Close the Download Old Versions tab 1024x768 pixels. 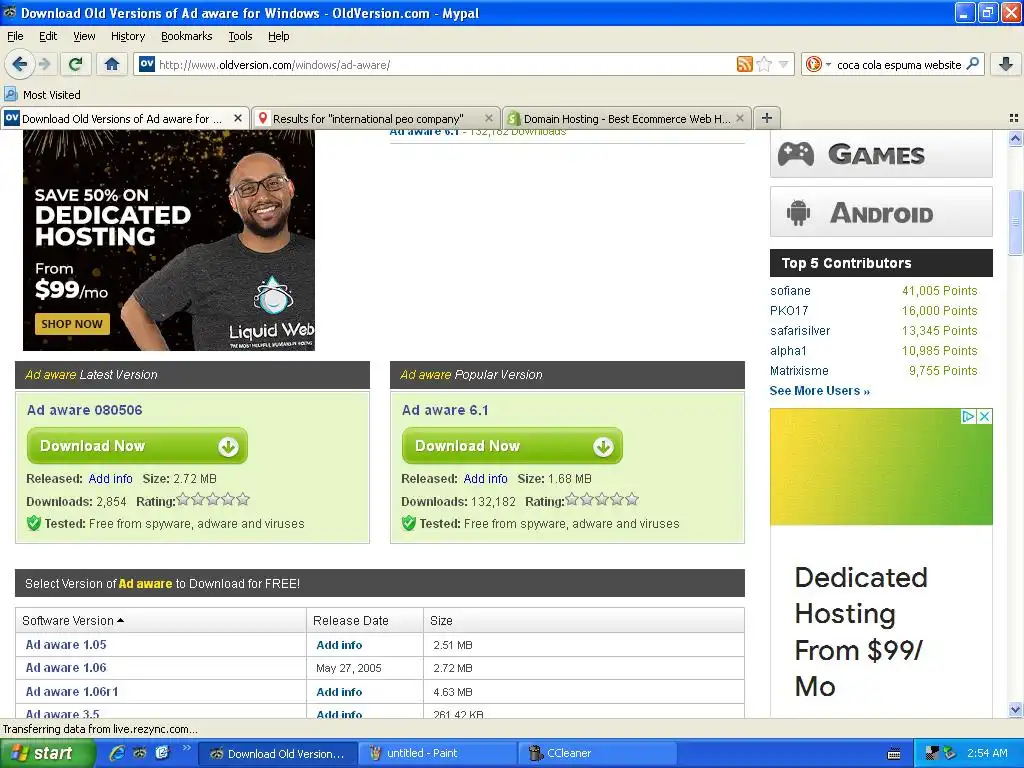pos(238,118)
